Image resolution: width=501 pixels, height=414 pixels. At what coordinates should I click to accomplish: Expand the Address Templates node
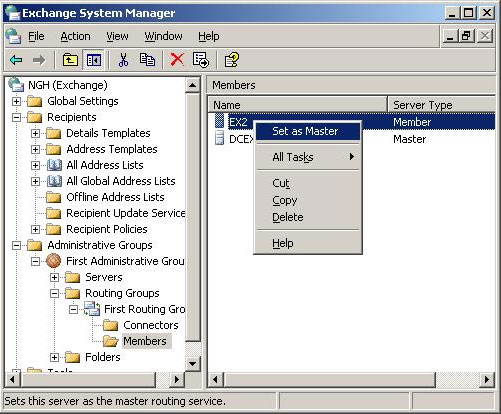click(x=35, y=149)
